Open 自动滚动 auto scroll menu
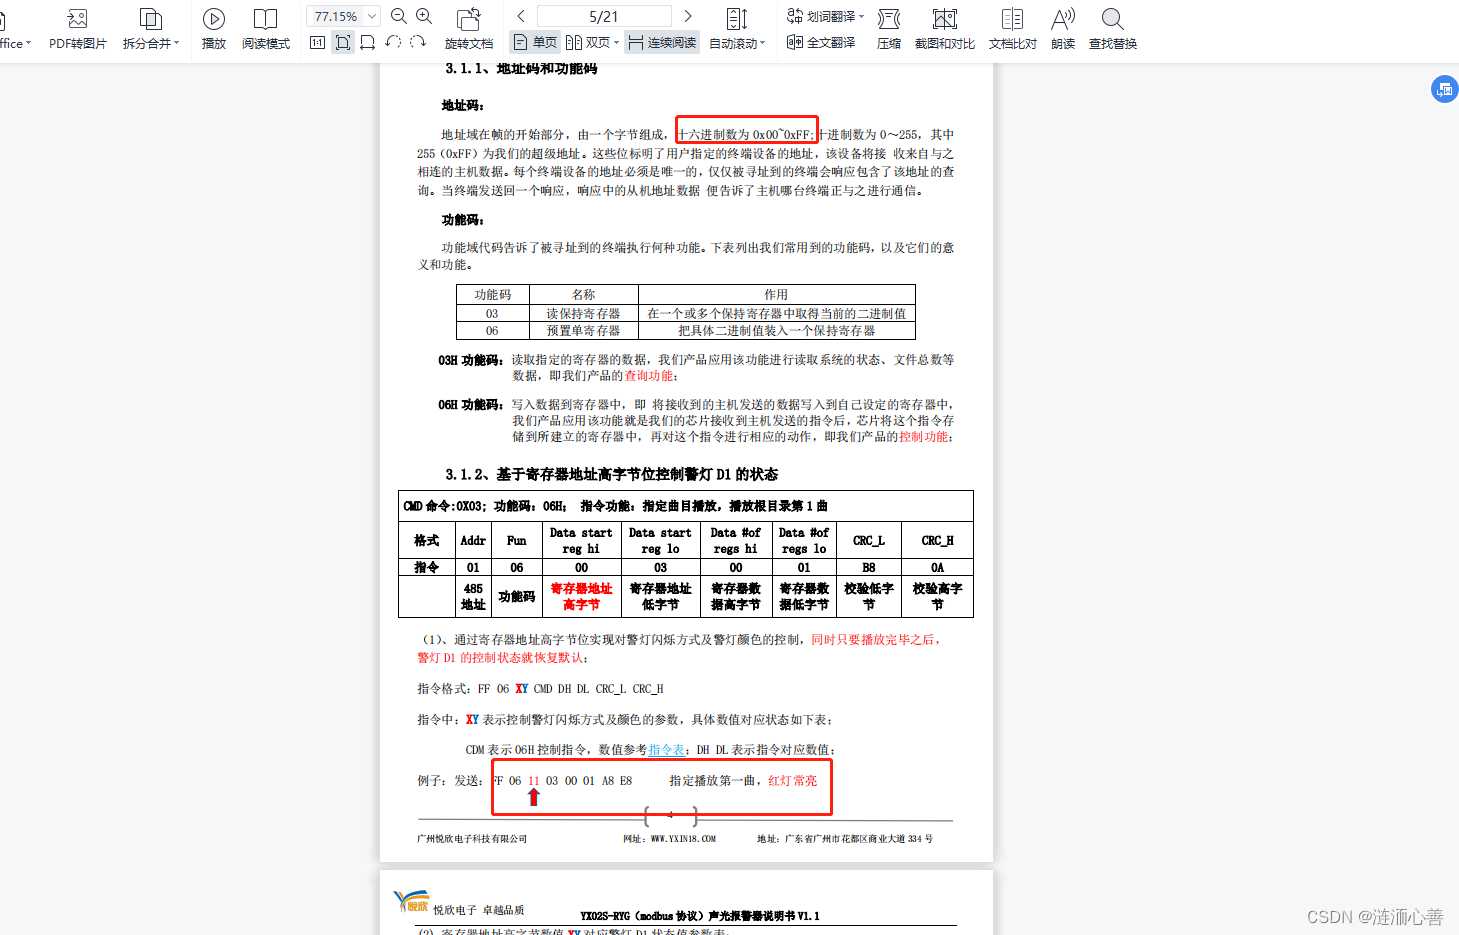This screenshot has width=1459, height=935. click(x=737, y=29)
